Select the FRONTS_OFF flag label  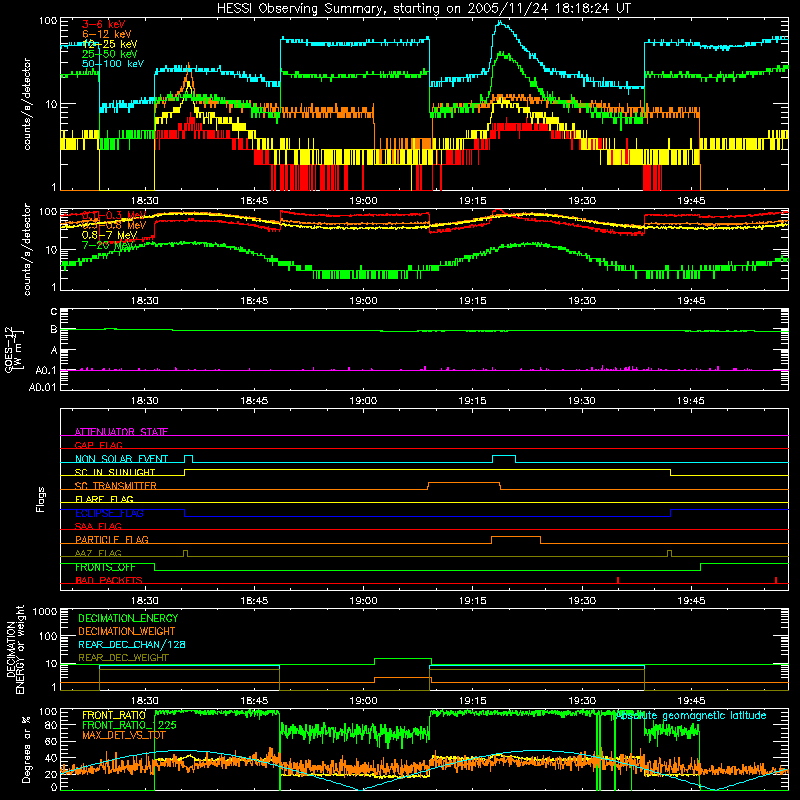(x=105, y=567)
